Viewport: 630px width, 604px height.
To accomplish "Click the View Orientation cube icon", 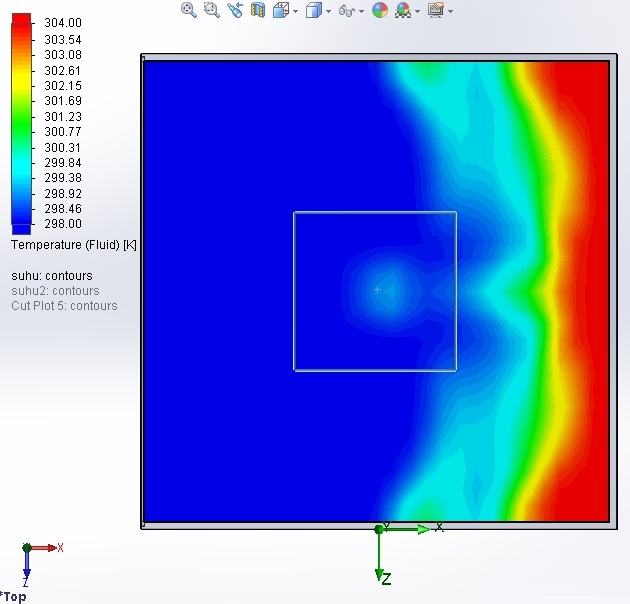I will [281, 10].
